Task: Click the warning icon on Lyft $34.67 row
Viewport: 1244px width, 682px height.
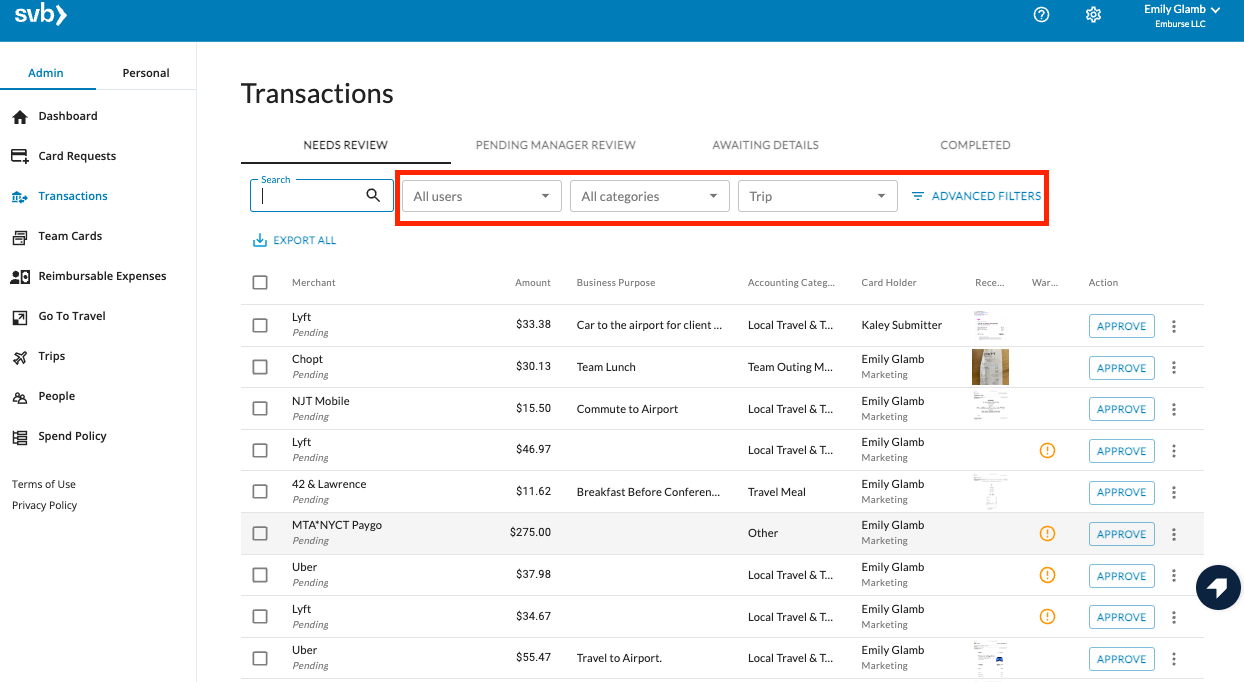Action: [1047, 616]
